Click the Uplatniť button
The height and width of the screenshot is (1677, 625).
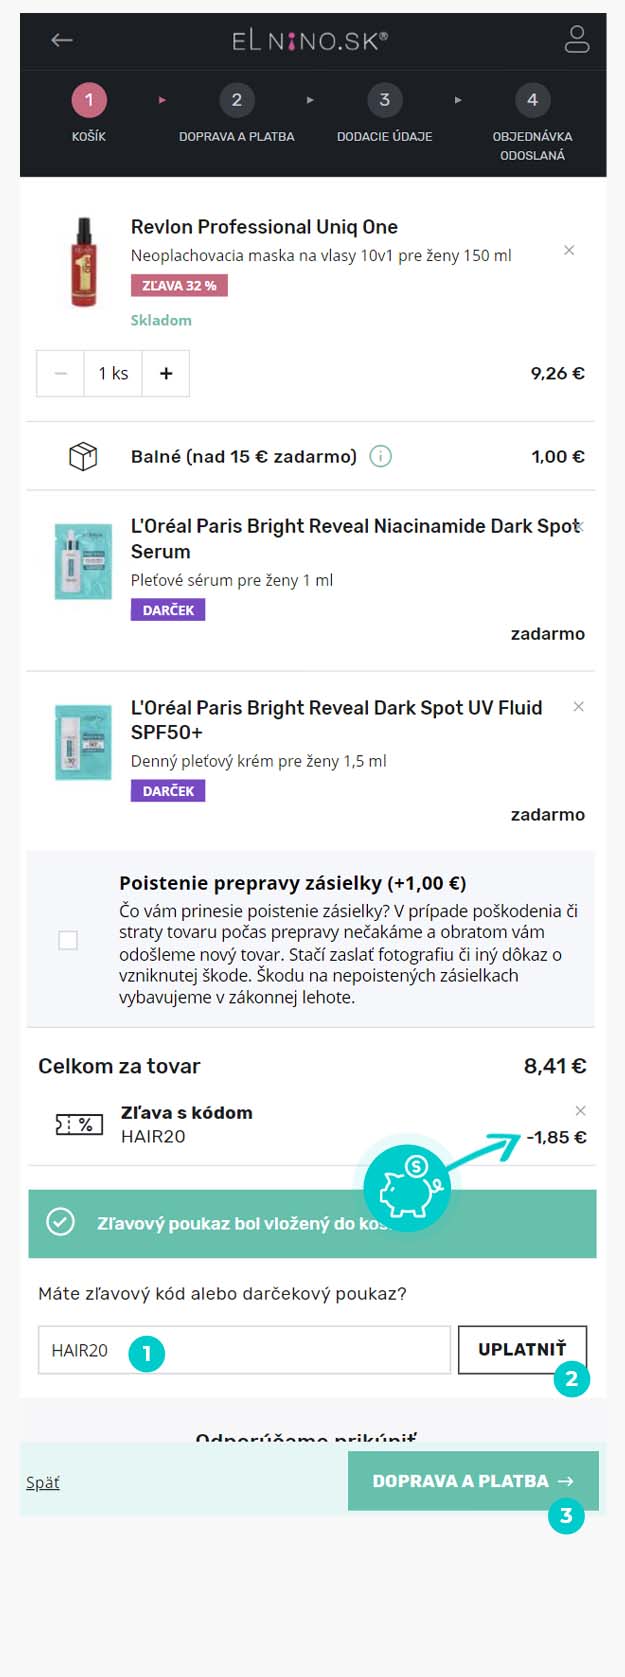click(522, 1349)
